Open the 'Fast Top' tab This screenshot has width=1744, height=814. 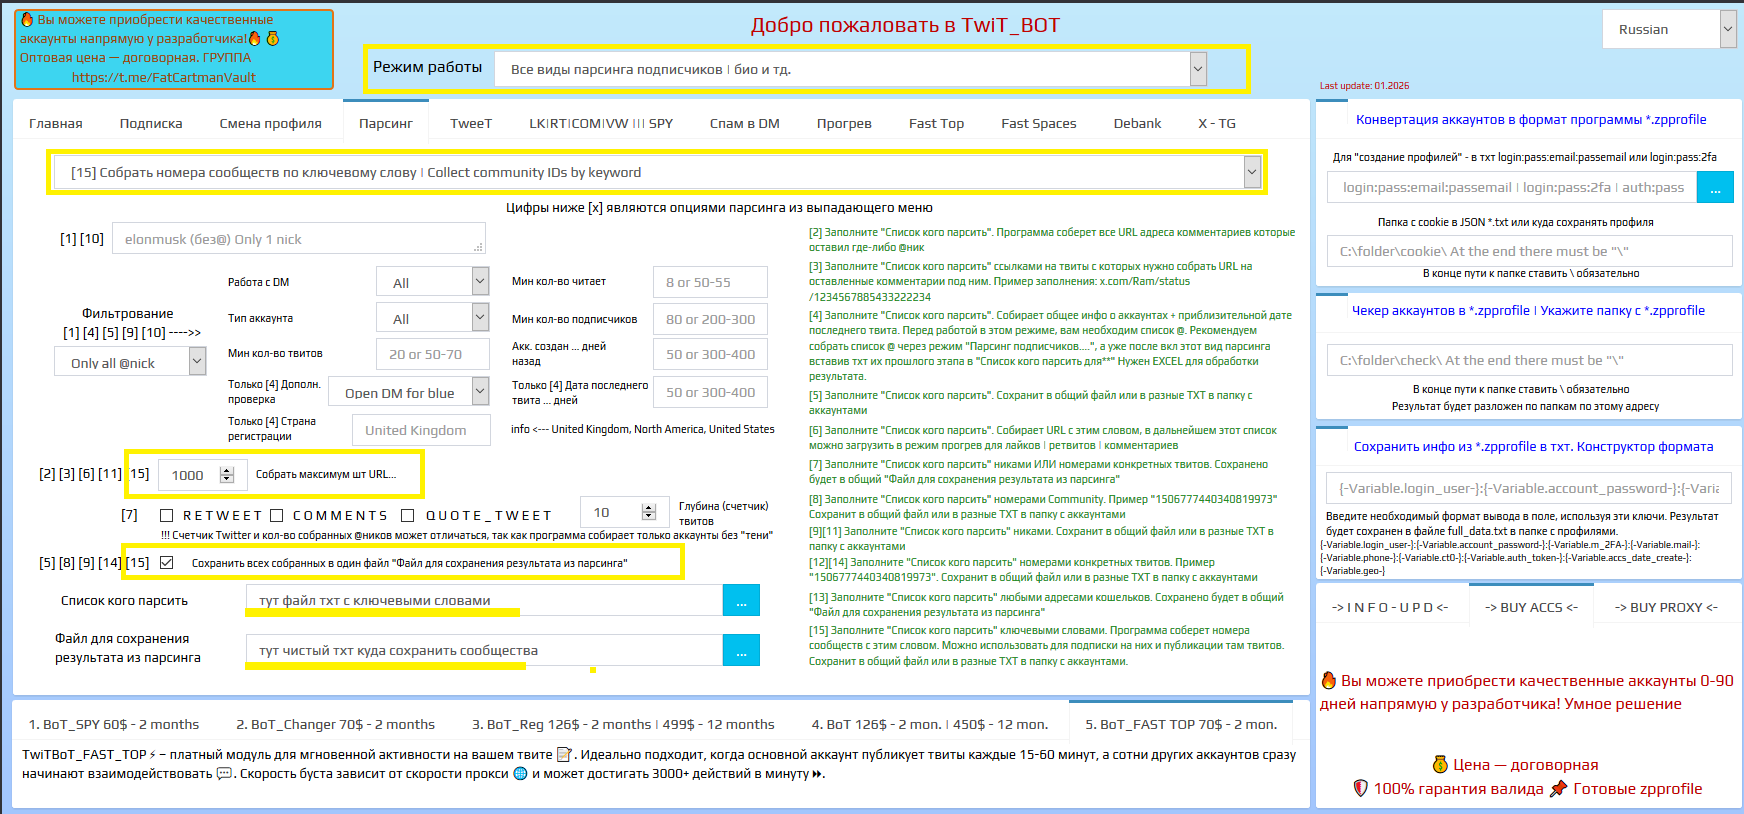tap(937, 123)
